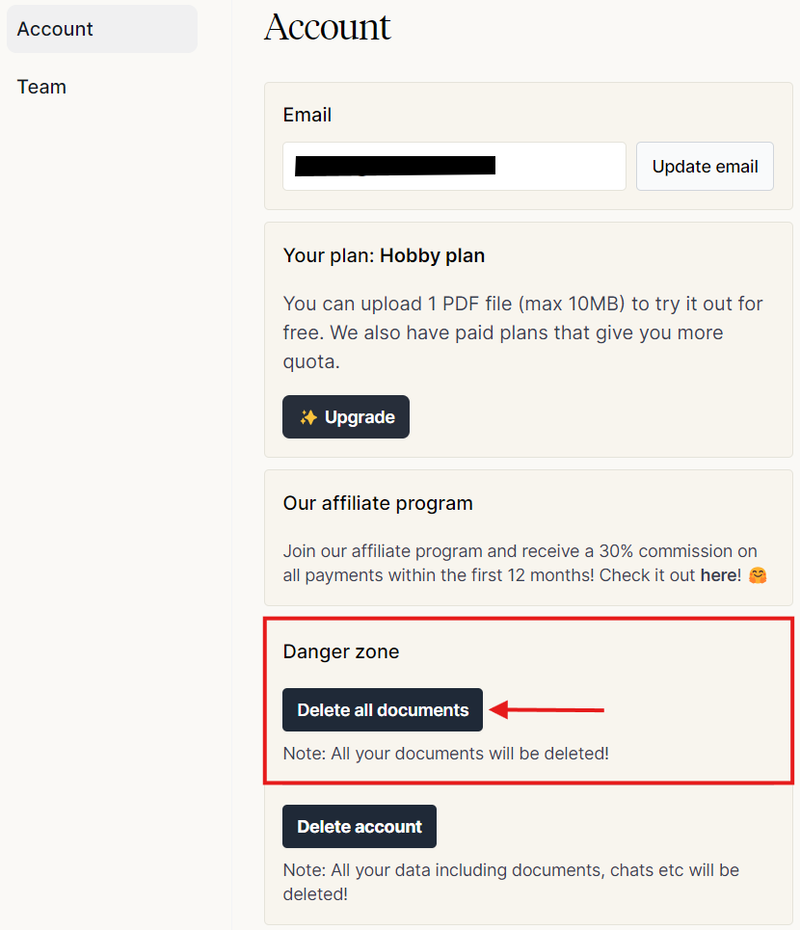The height and width of the screenshot is (930, 800).
Task: Click the Update email button
Action: [x=704, y=166]
